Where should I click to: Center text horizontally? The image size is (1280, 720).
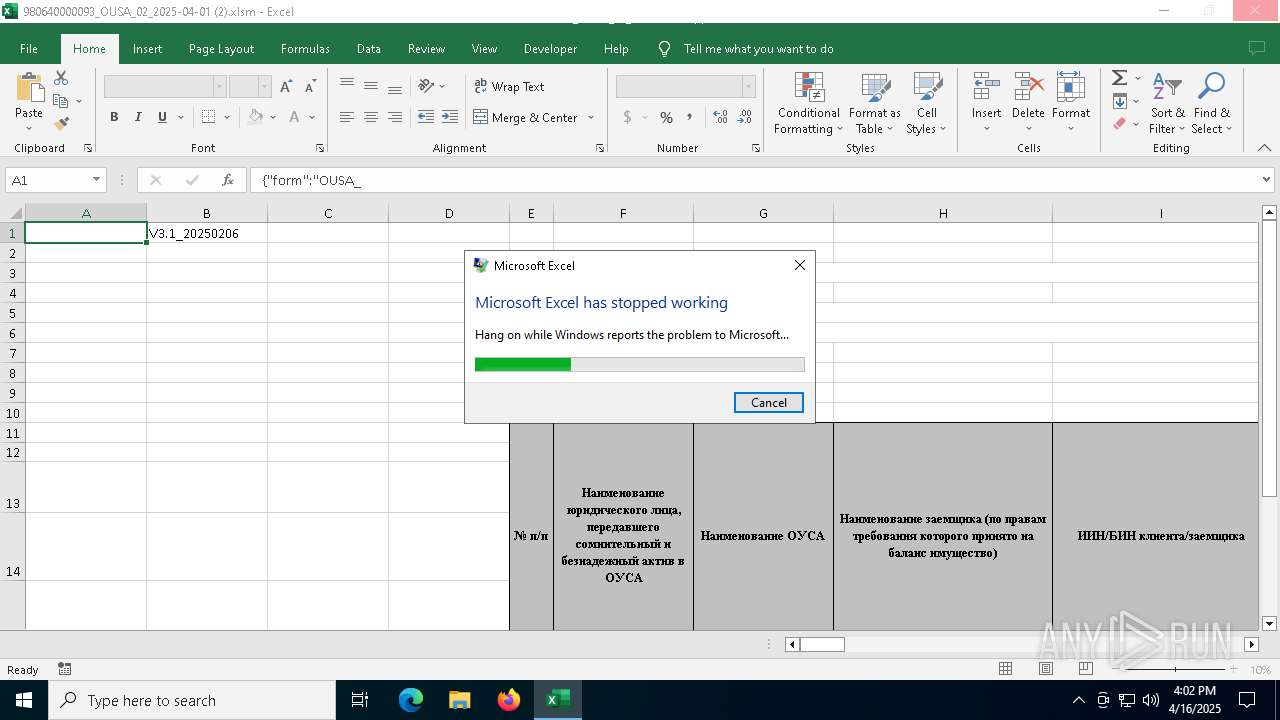[371, 117]
